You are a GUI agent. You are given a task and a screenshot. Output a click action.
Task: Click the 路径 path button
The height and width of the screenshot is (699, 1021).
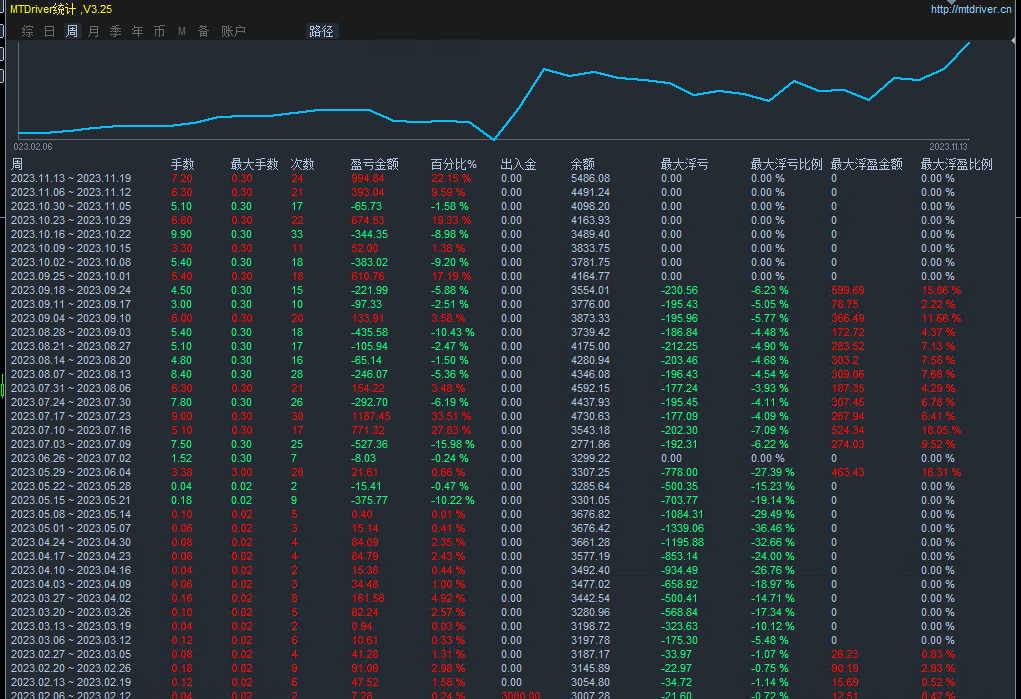(321, 31)
